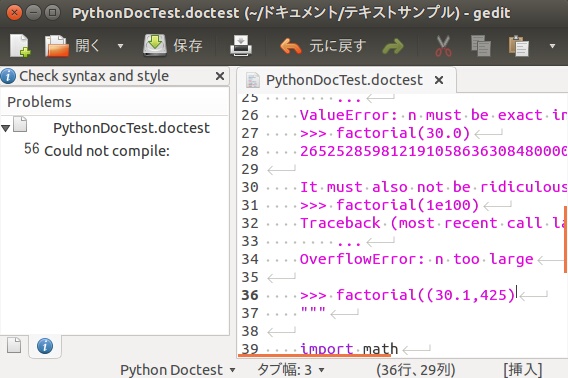Click 'Traceback (most recent call' on line 32

(x=434, y=223)
